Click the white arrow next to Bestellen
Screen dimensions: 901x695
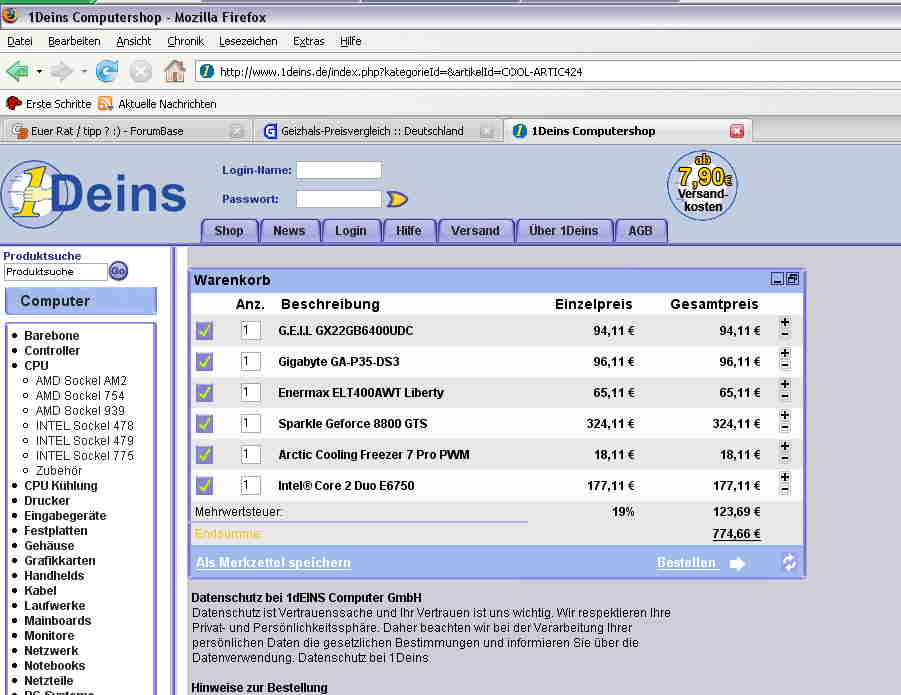coord(737,564)
